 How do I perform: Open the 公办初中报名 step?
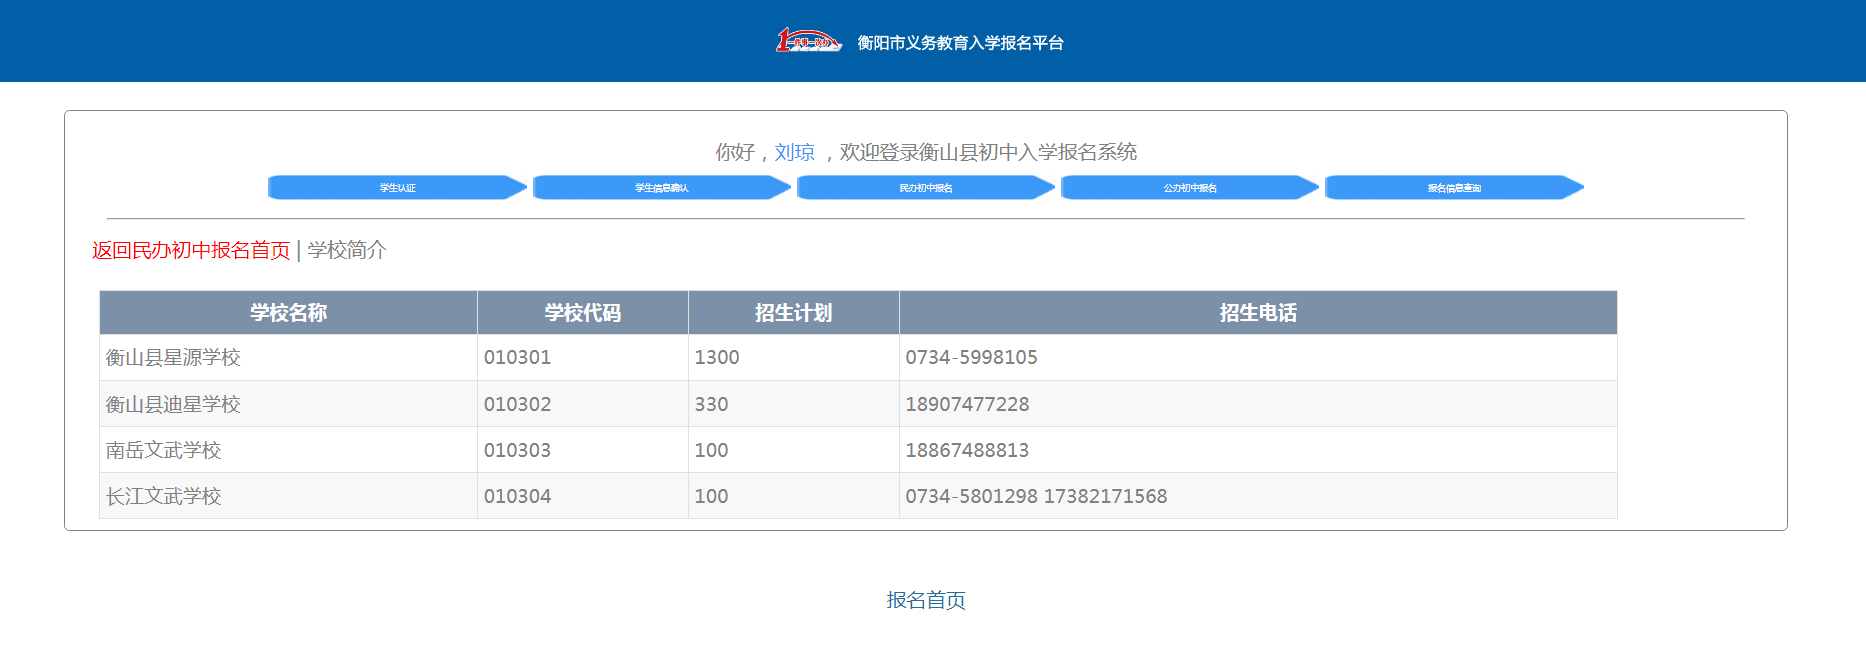1189,188
